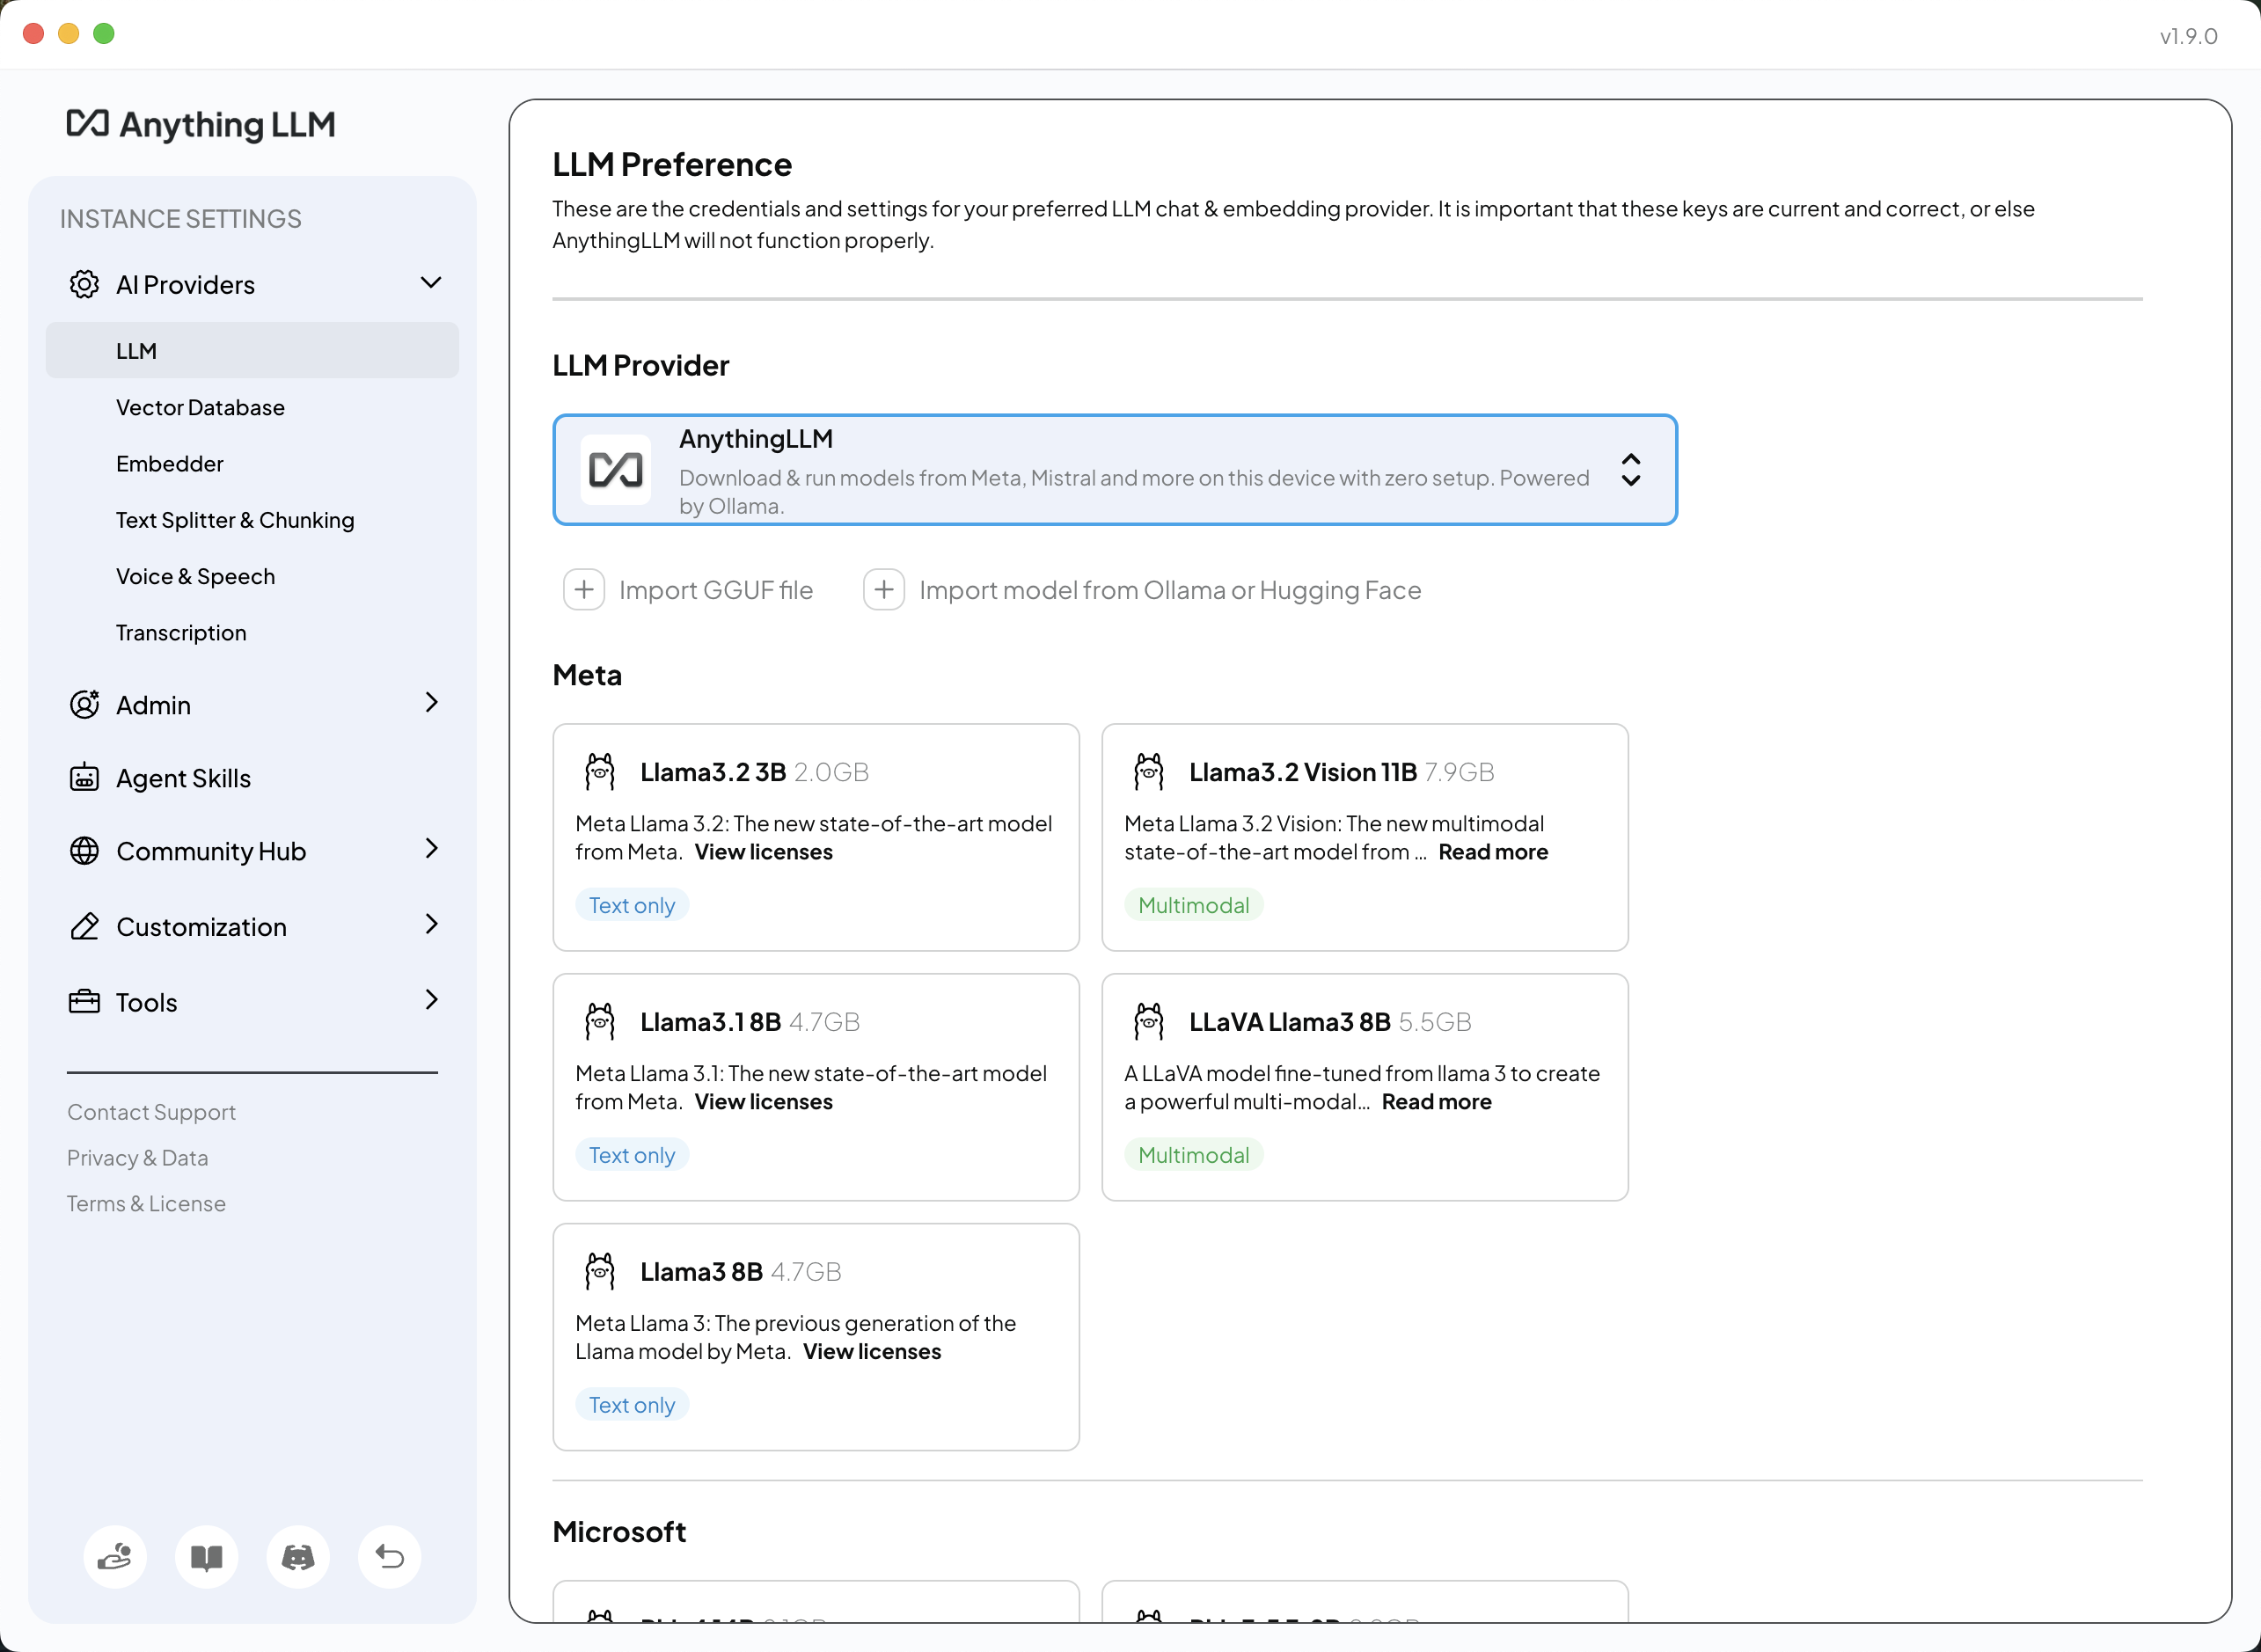
Task: Click the llama icon on Llama3 8B card
Action: 600,1272
